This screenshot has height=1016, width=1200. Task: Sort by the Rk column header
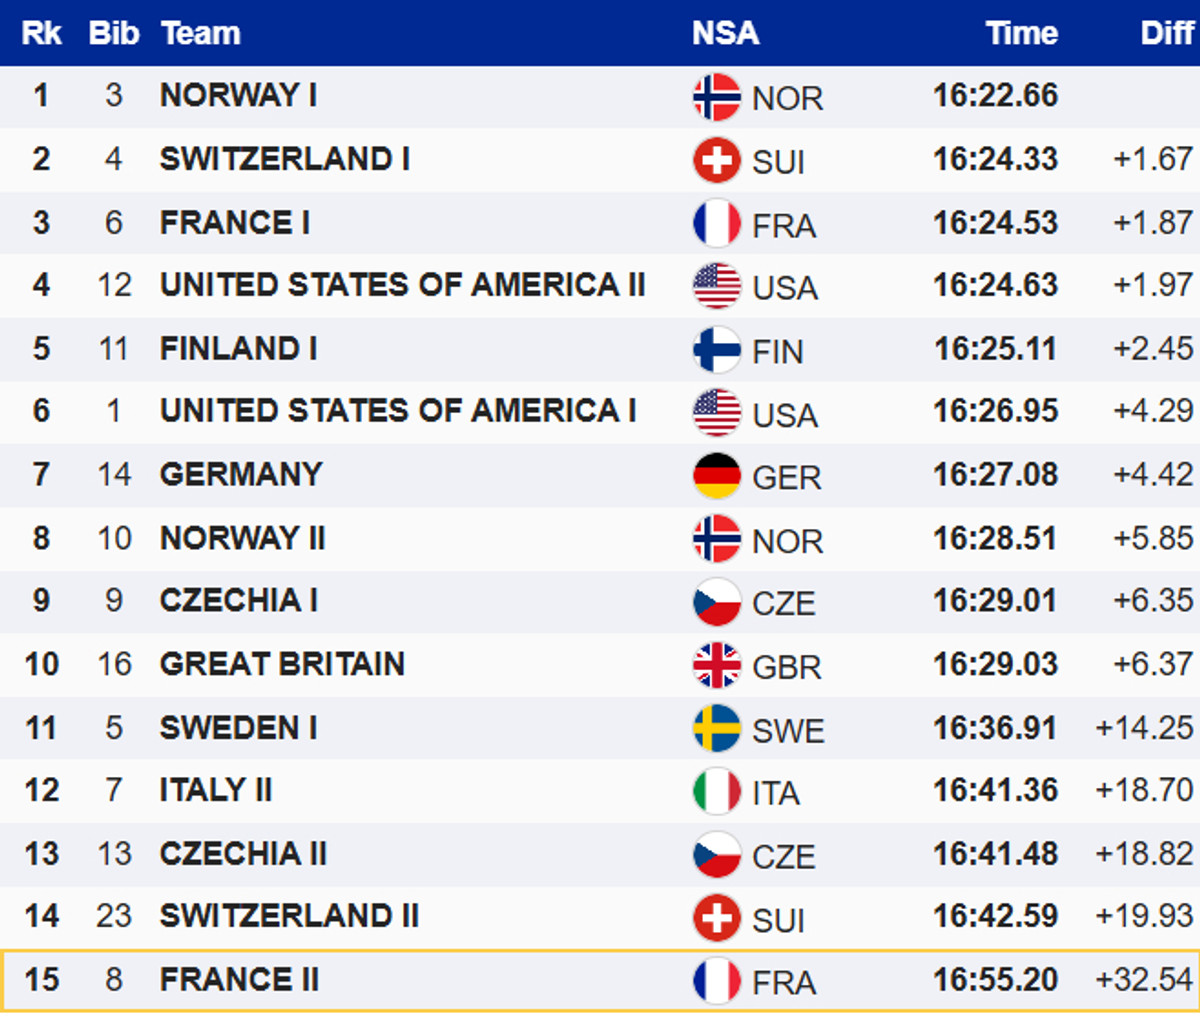coord(41,33)
